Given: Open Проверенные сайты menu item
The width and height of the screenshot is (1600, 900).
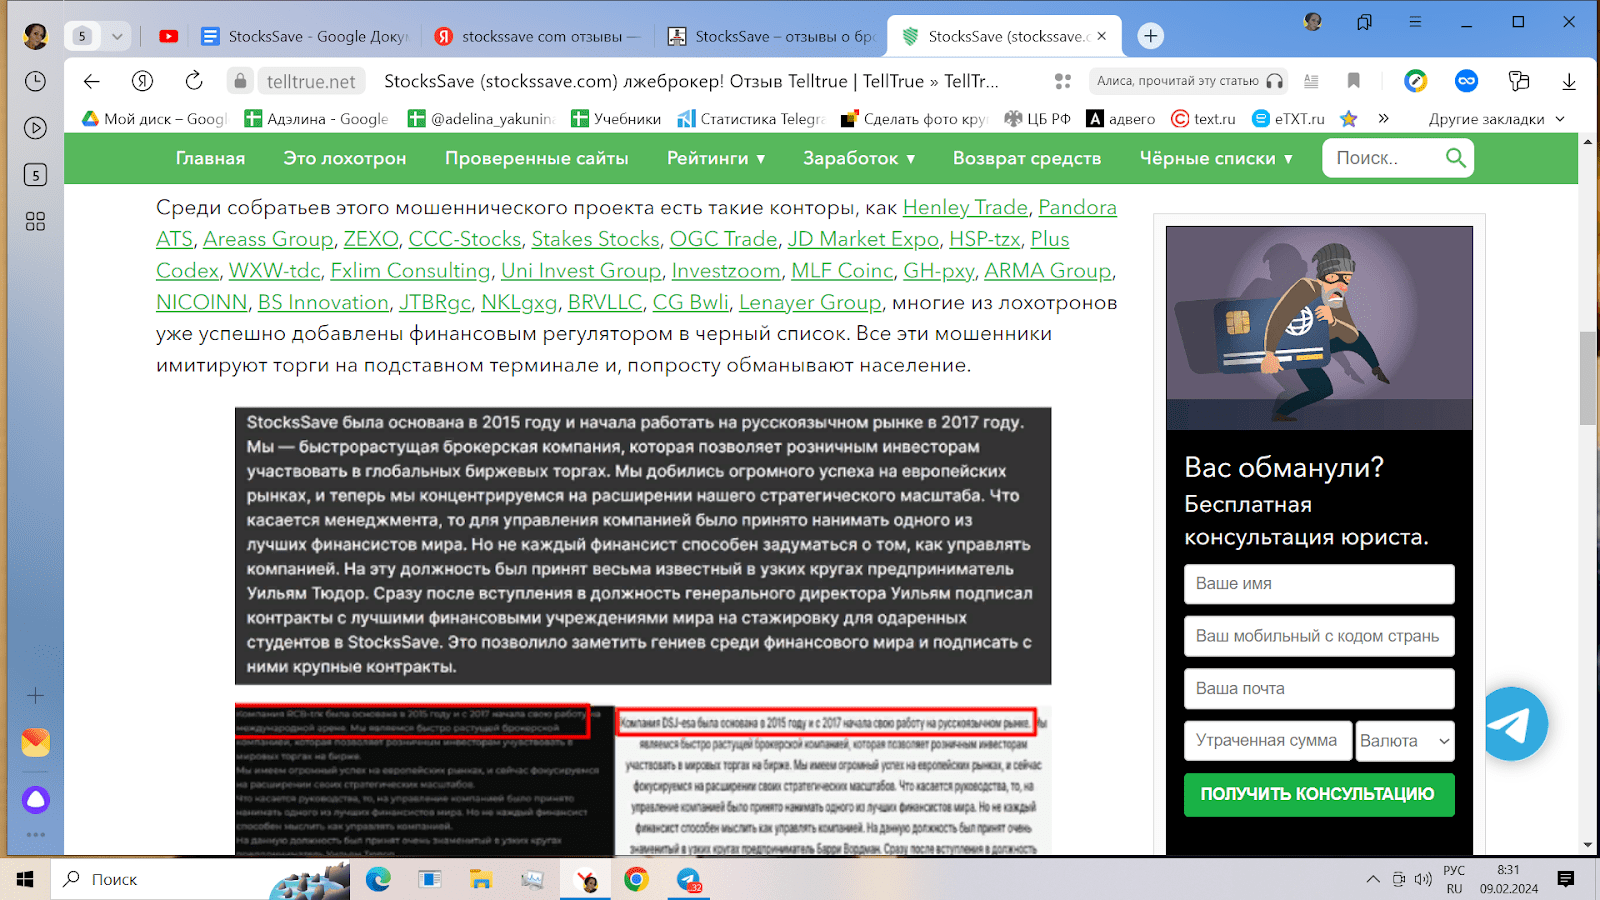Looking at the screenshot, I should click(x=537, y=158).
